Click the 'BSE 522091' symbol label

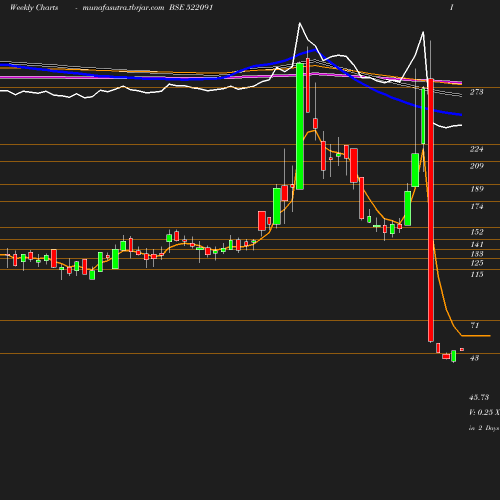191,7
